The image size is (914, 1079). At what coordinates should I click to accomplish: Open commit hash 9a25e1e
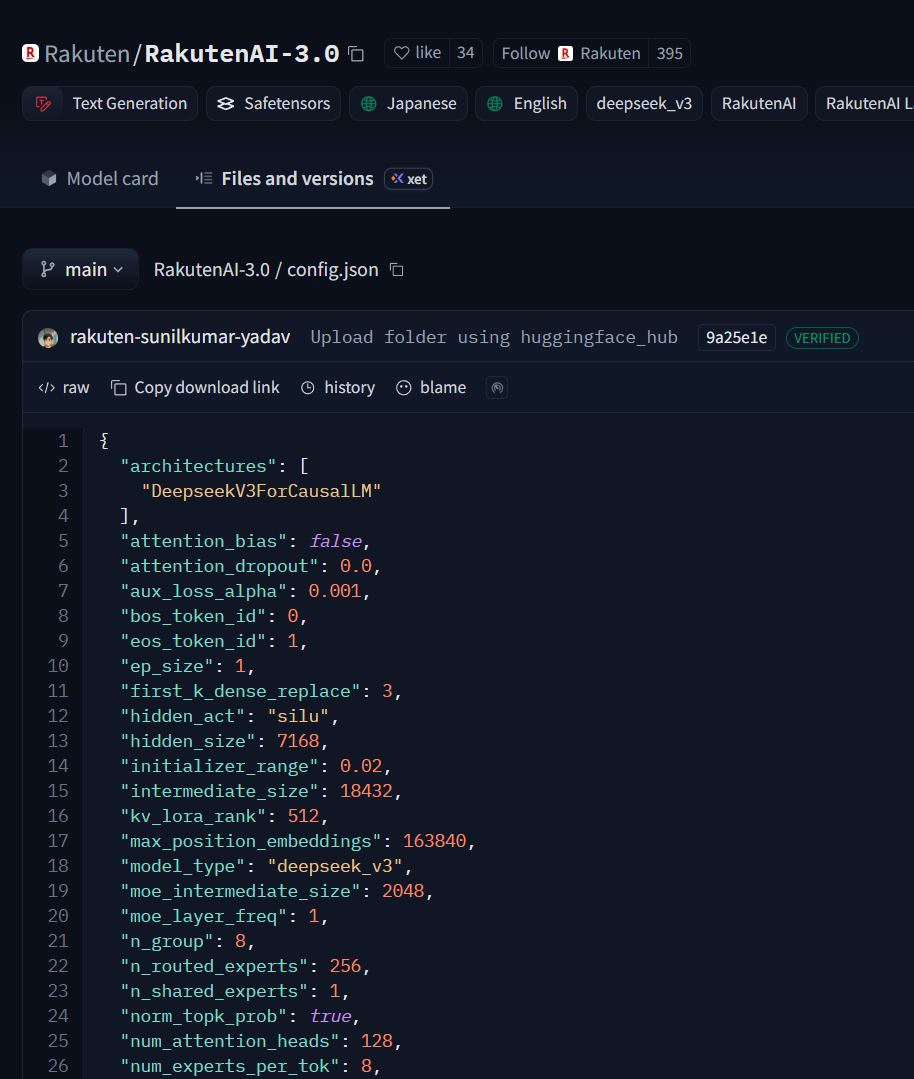click(736, 338)
